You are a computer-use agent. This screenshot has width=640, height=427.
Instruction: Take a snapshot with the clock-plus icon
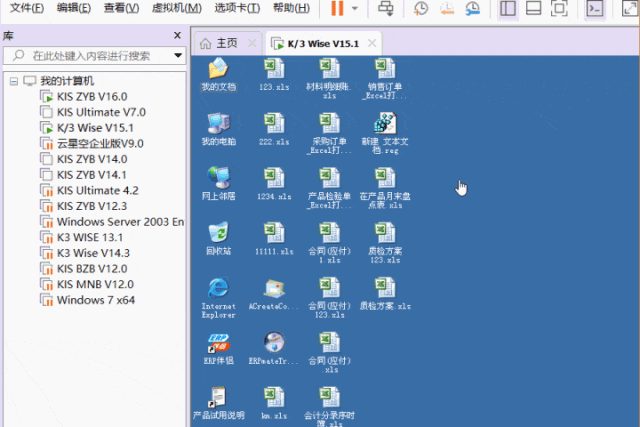click(x=420, y=8)
